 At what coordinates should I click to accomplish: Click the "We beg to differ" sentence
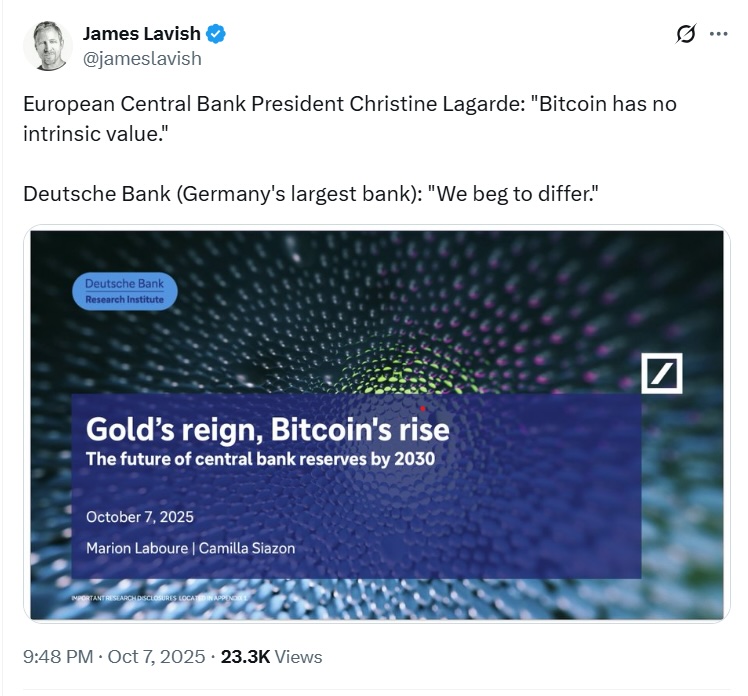[x=310, y=191]
